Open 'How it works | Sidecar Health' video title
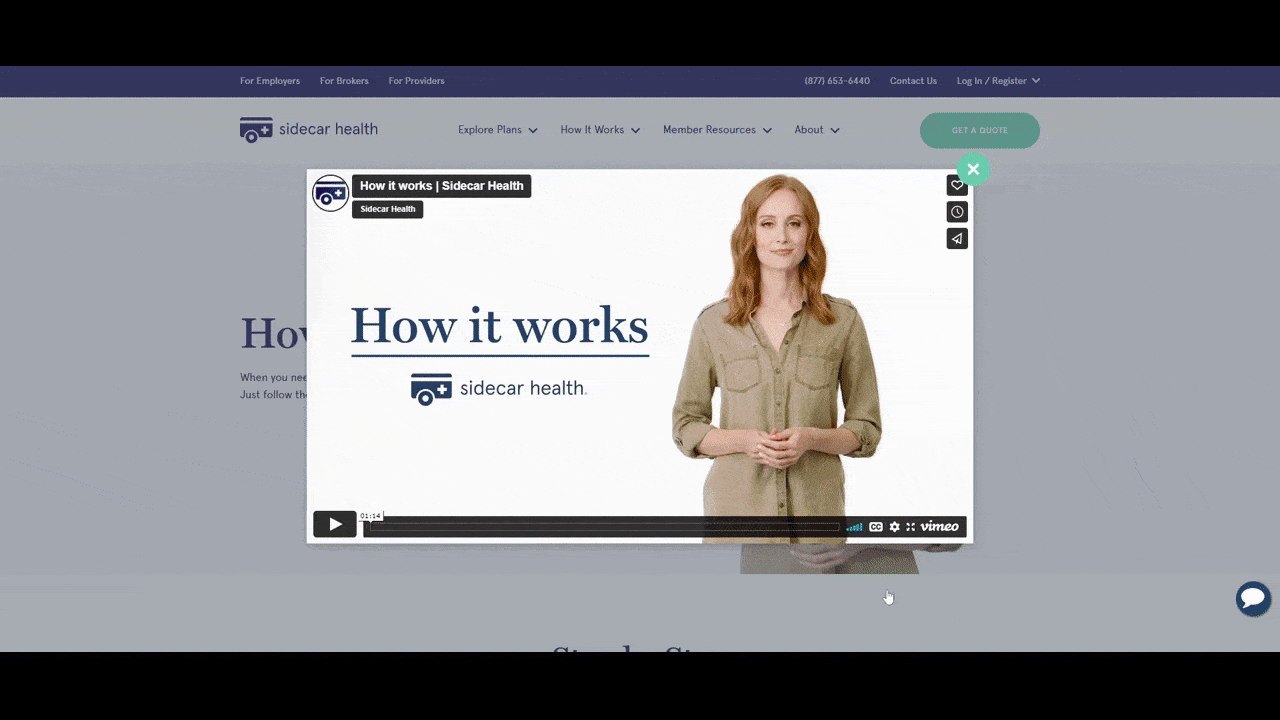This screenshot has width=1280, height=720. (441, 186)
